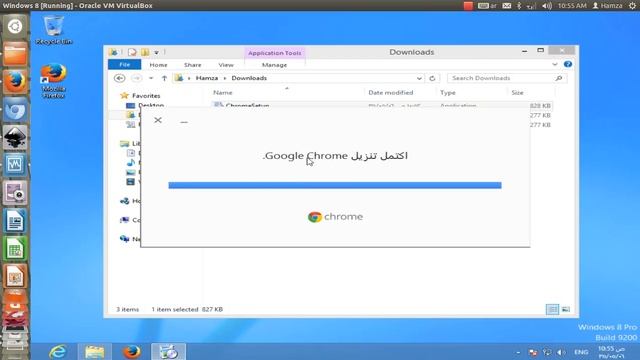The height and width of the screenshot is (360, 640).
Task: Click the Explorer Forward navigation arrow
Action: coord(137,78)
